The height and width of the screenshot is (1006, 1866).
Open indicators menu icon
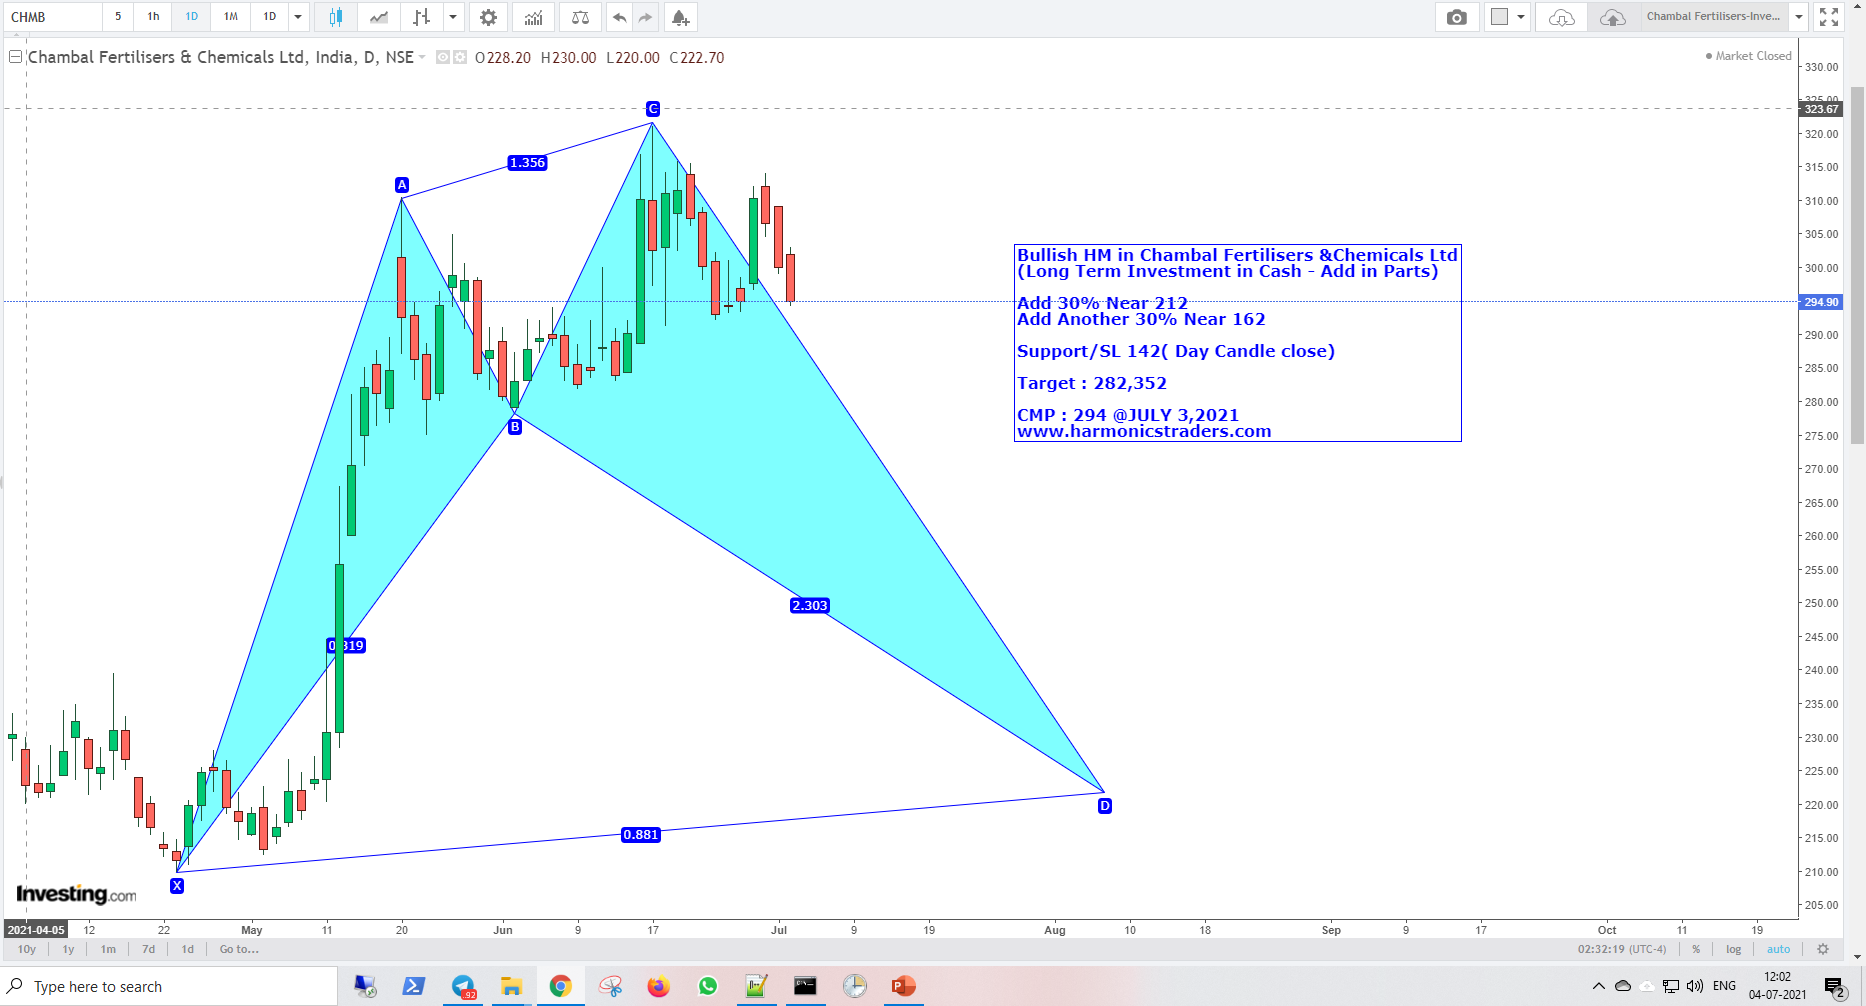[x=534, y=17]
